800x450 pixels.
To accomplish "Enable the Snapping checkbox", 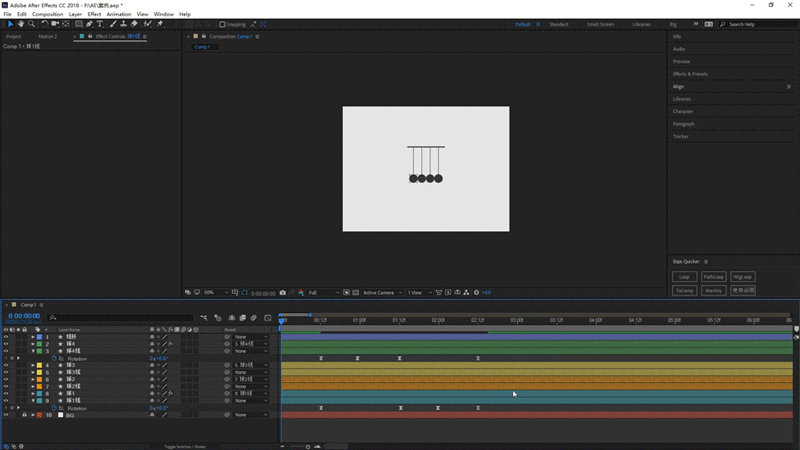I will click(x=222, y=24).
